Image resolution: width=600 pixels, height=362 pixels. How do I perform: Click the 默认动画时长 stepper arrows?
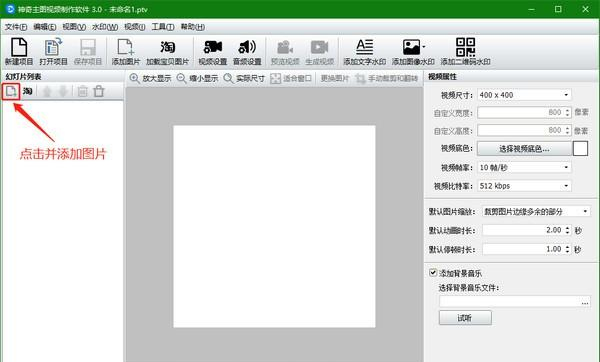(567, 230)
